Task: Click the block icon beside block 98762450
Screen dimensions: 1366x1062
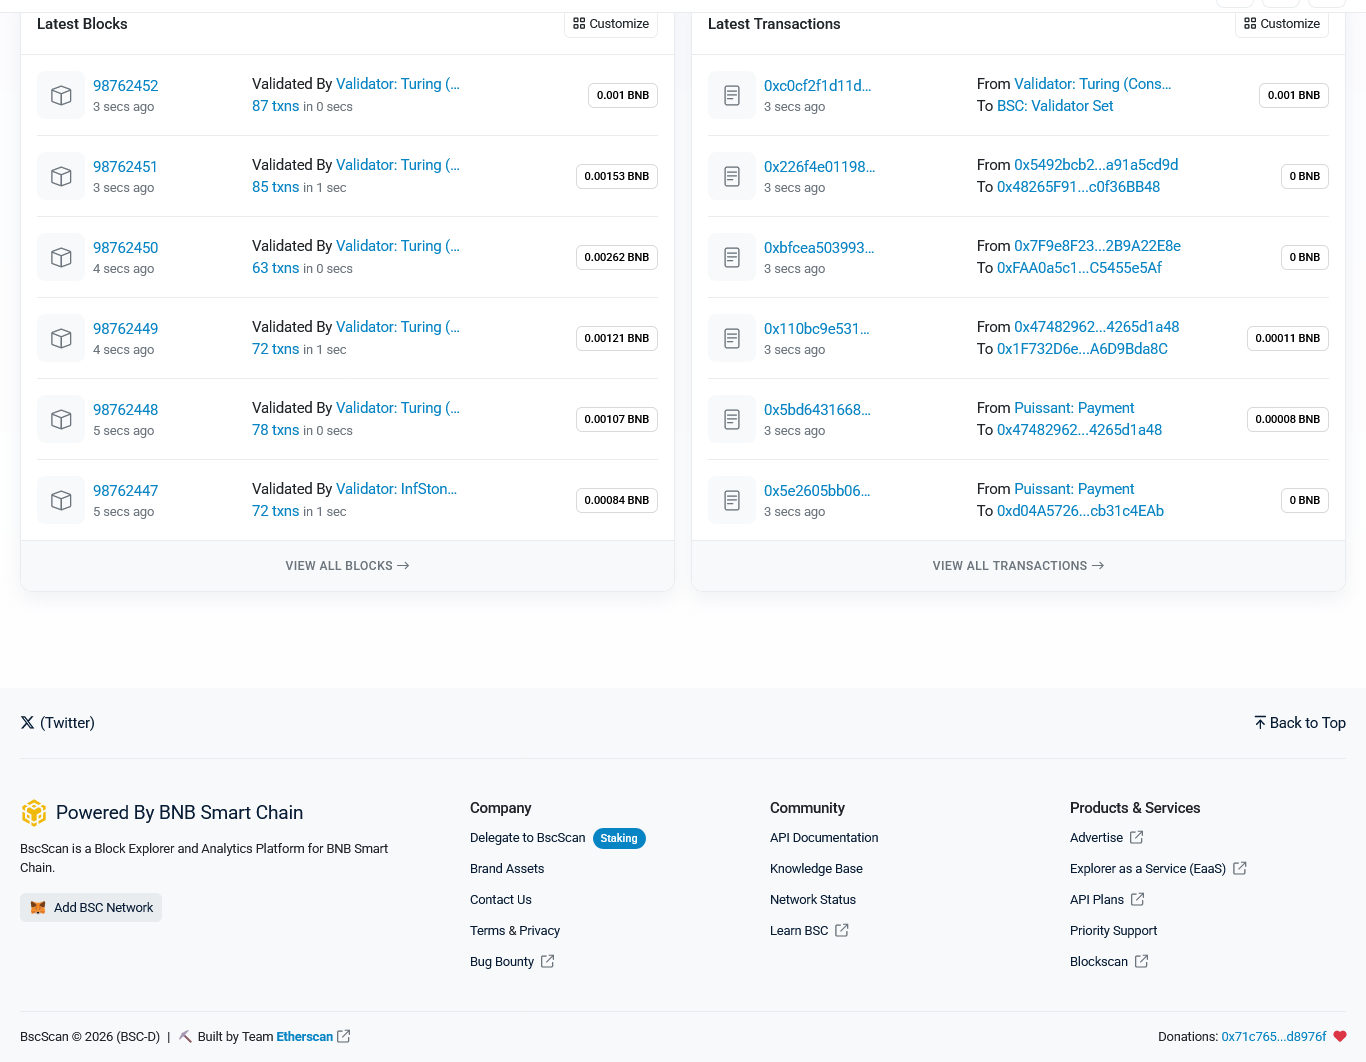Action: pos(61,257)
